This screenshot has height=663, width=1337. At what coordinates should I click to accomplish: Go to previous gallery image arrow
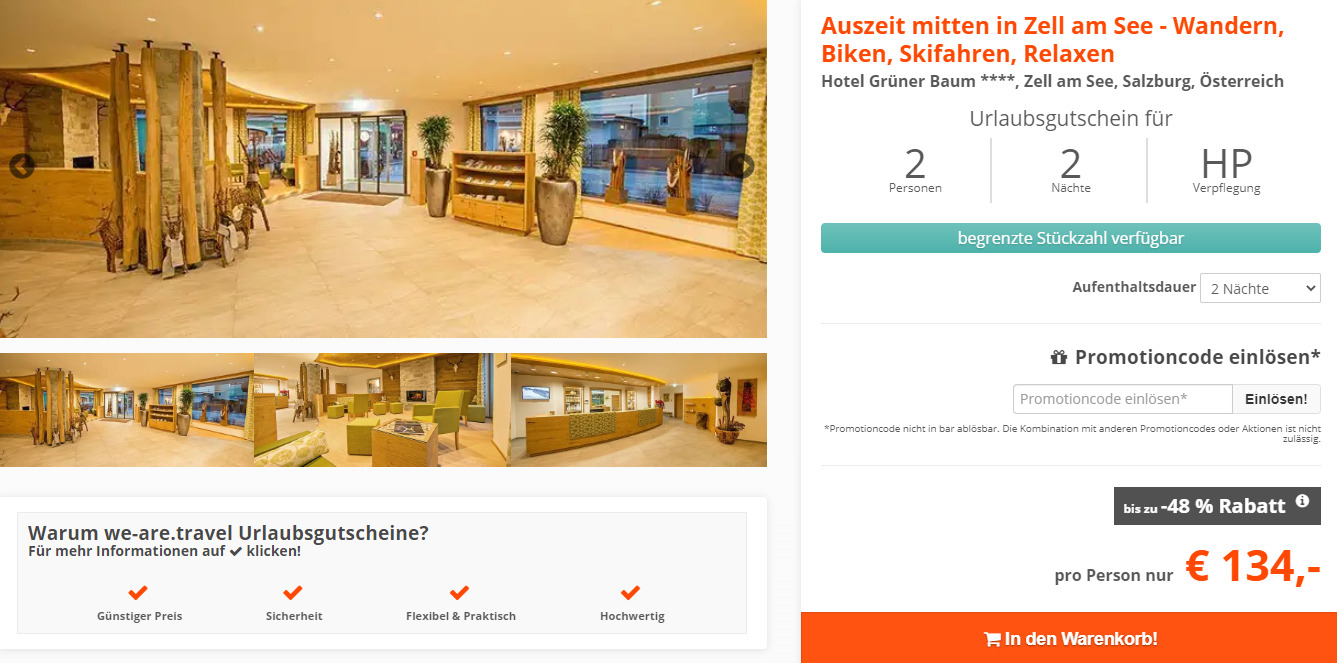[x=21, y=166]
